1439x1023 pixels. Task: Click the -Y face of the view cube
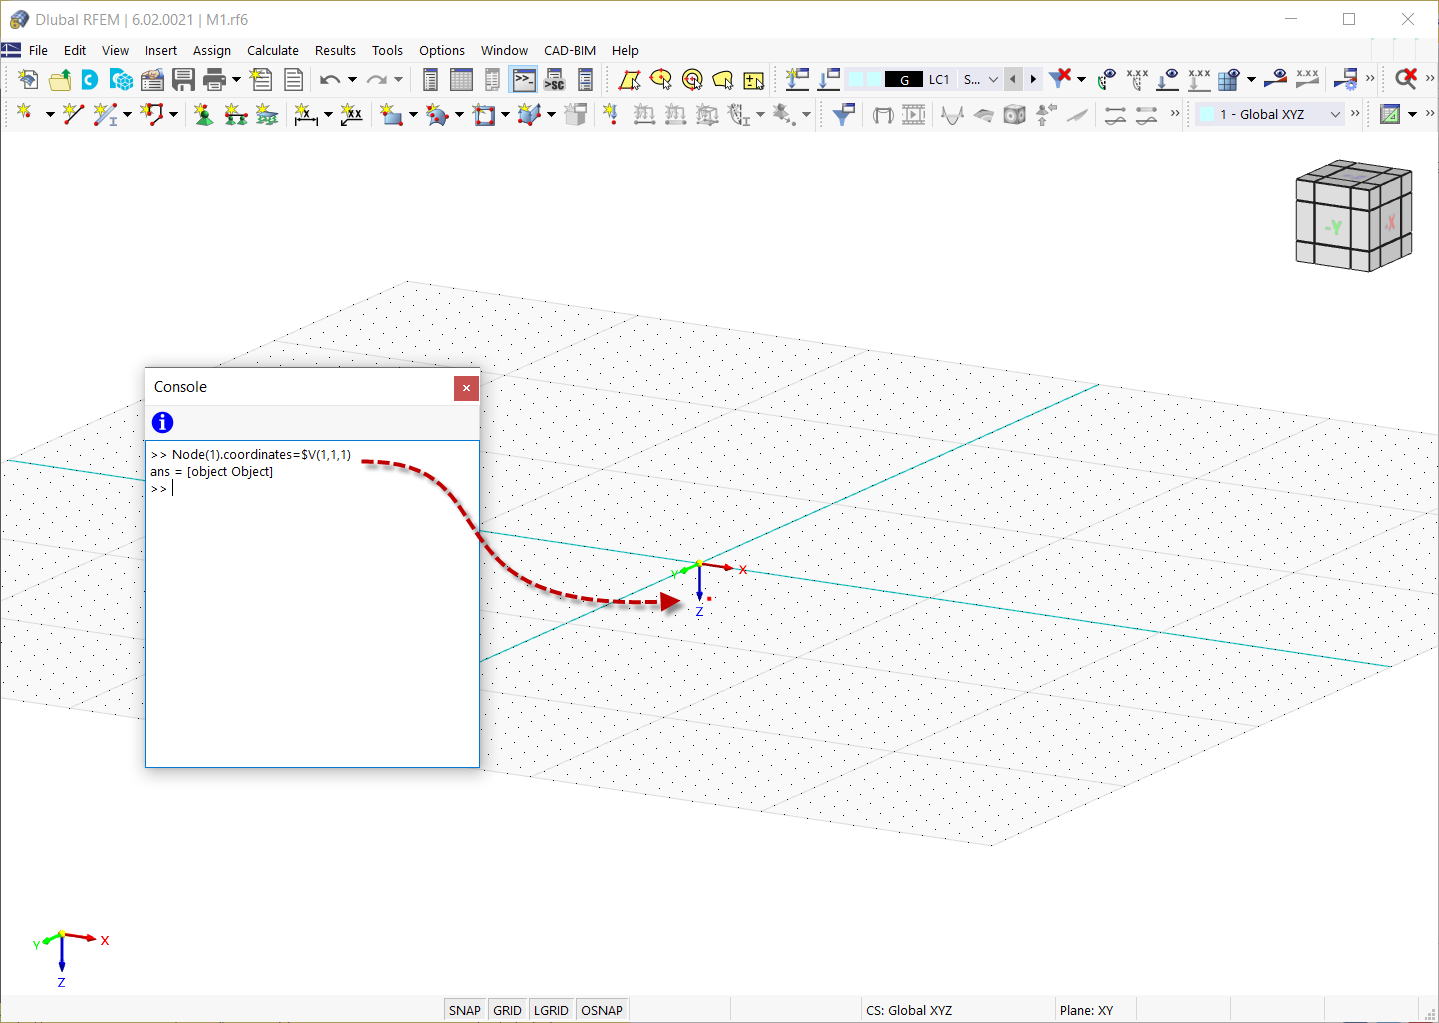click(x=1333, y=227)
